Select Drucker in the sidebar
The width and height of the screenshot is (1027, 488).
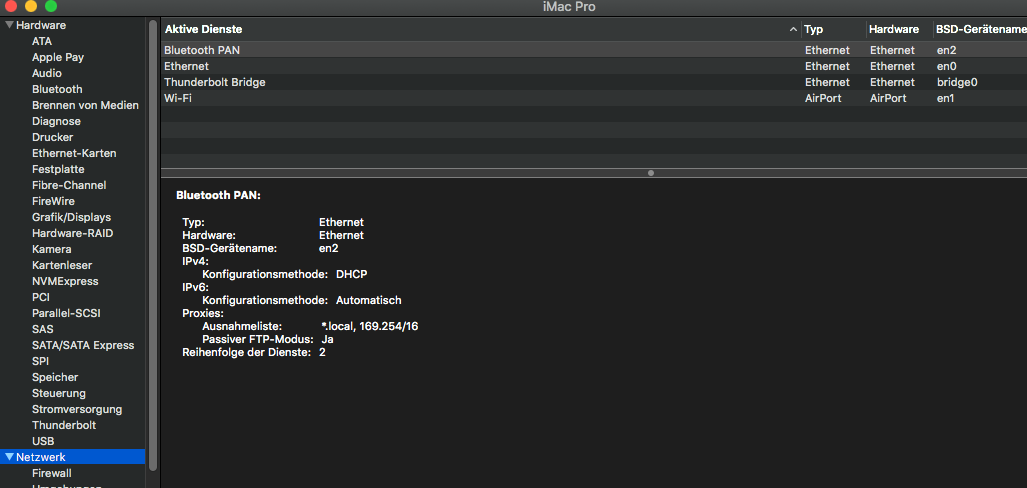pos(52,138)
